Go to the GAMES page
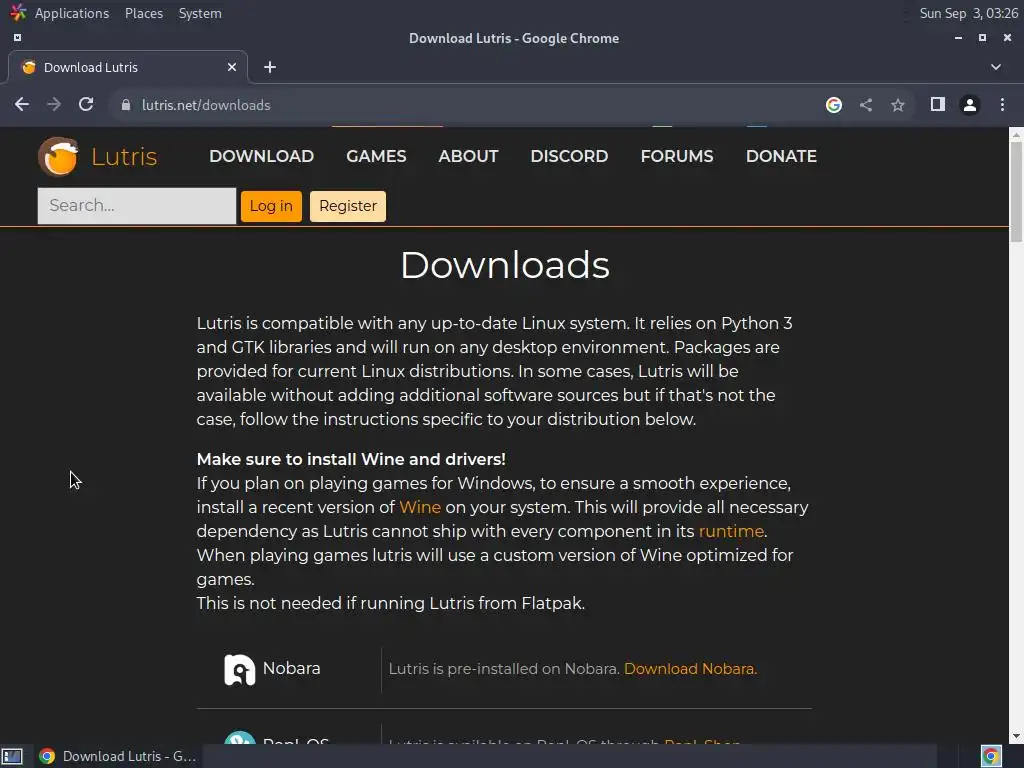Viewport: 1024px width, 768px height. [376, 156]
